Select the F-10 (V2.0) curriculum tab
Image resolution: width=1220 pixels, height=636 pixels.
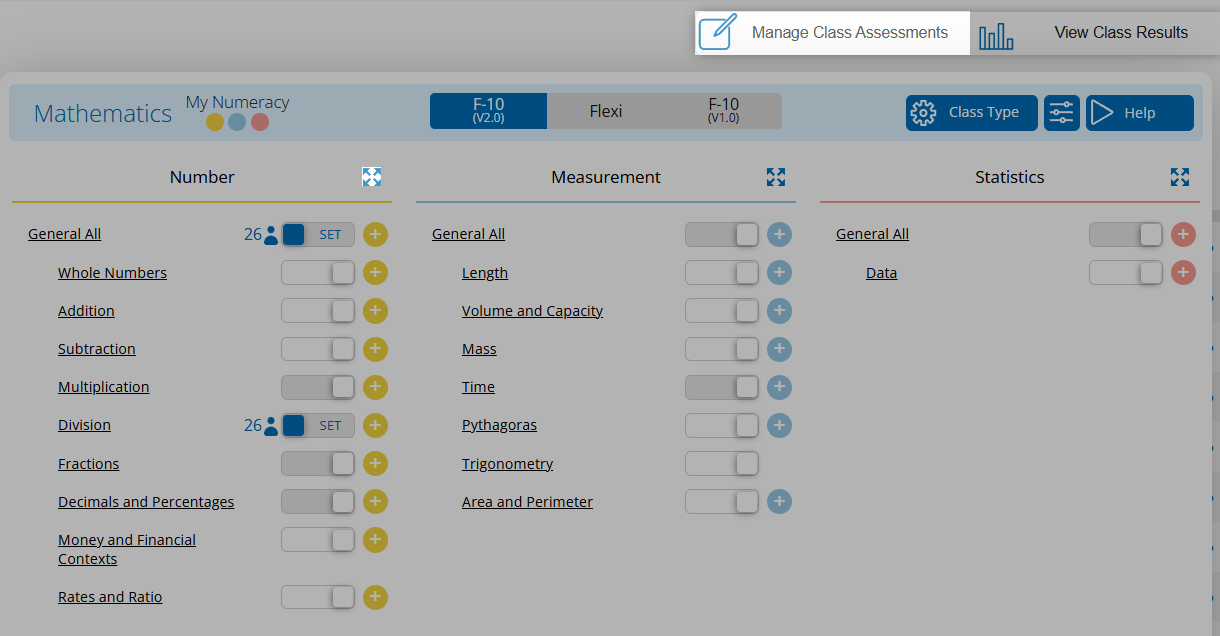pos(488,111)
